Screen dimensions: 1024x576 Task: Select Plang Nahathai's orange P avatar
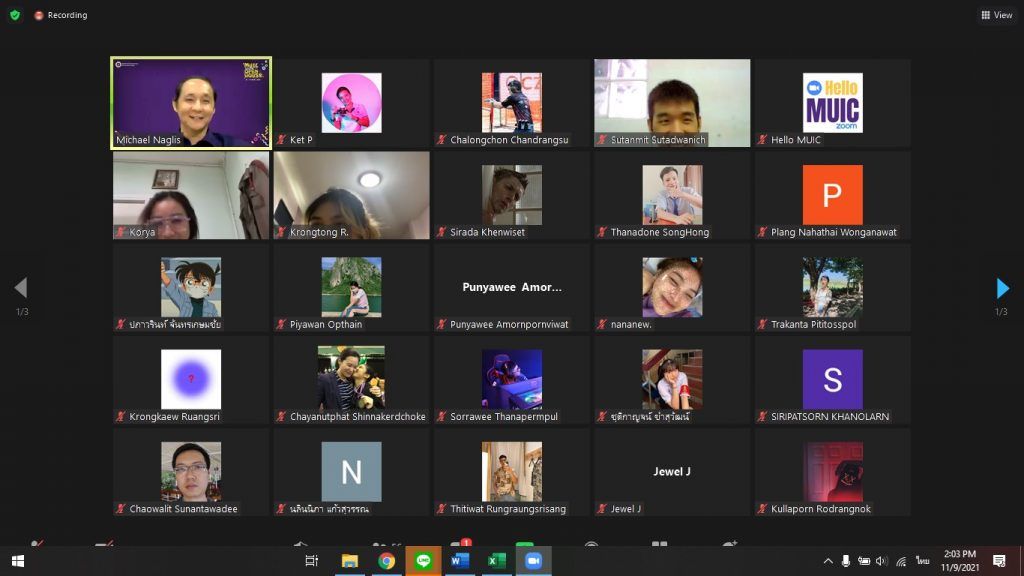(832, 195)
